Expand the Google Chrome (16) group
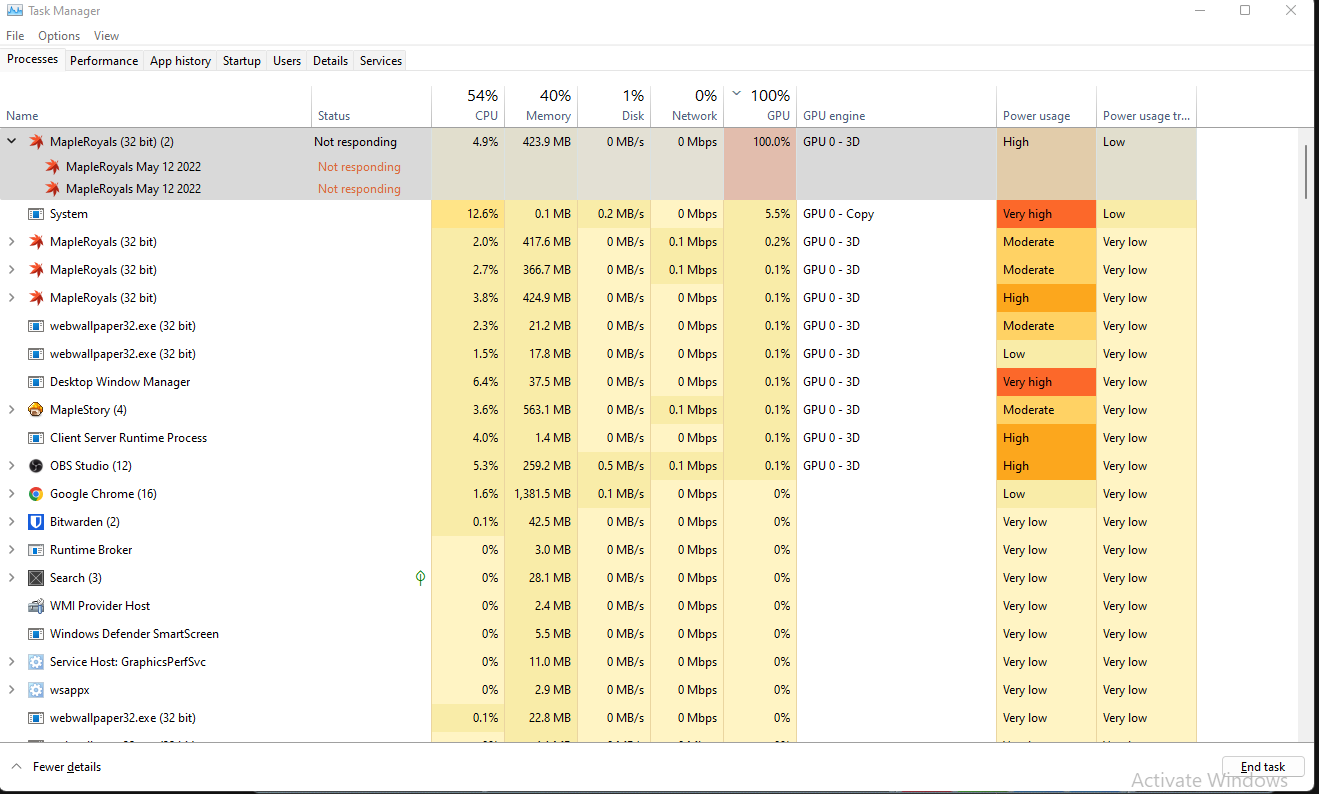The height and width of the screenshot is (794, 1319). (12, 494)
